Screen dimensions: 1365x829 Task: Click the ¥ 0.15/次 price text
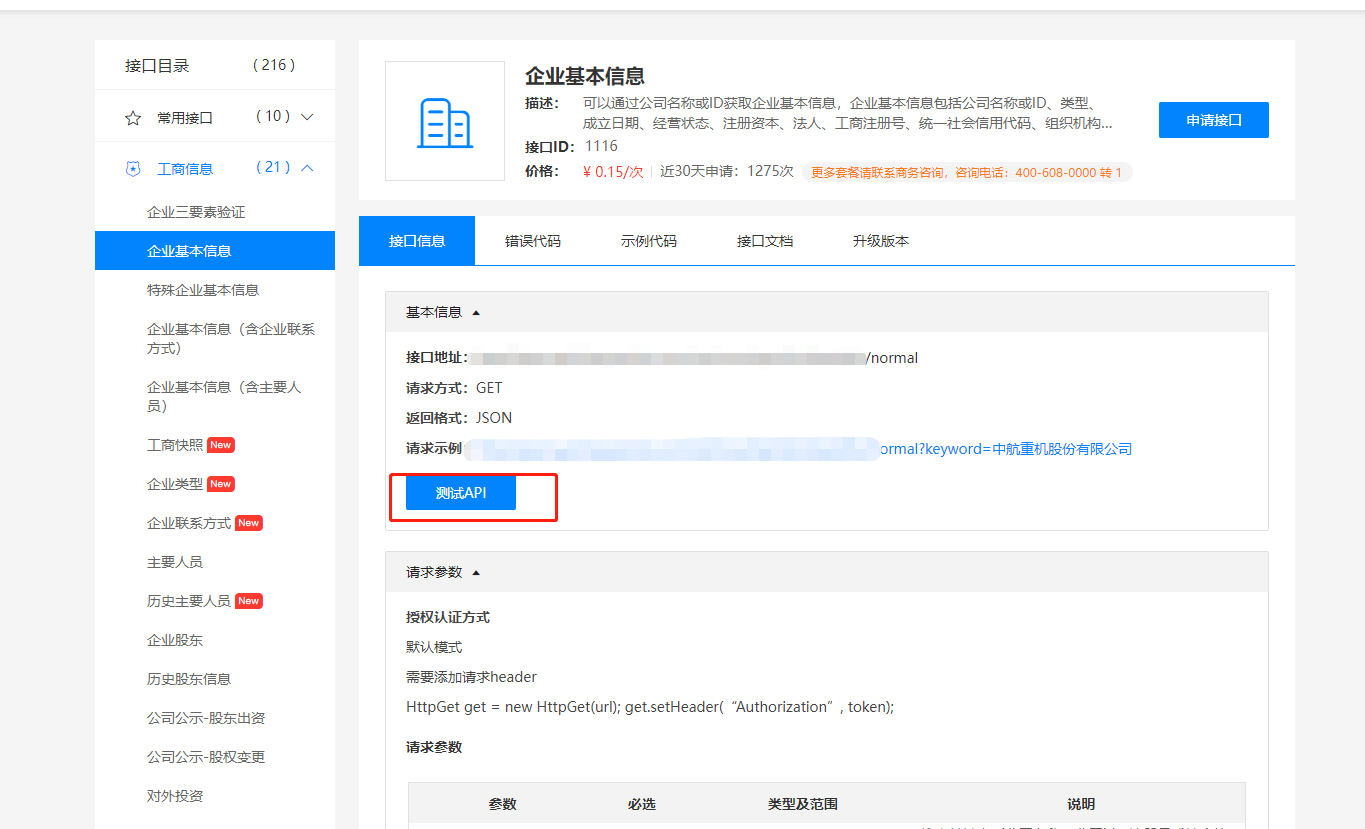613,171
